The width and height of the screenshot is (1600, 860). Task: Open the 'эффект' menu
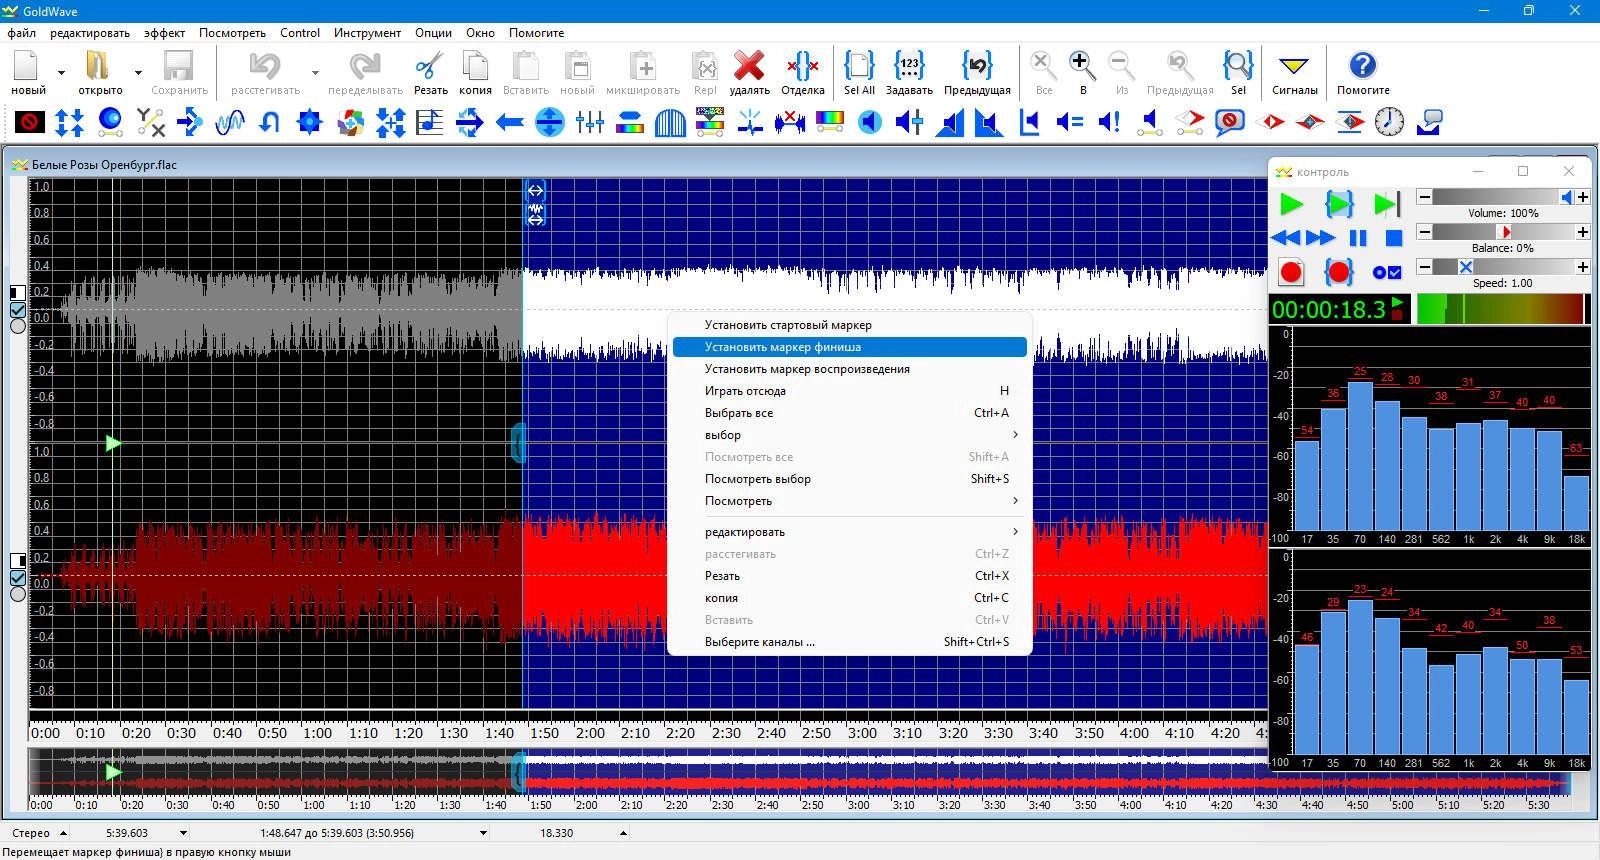point(164,32)
